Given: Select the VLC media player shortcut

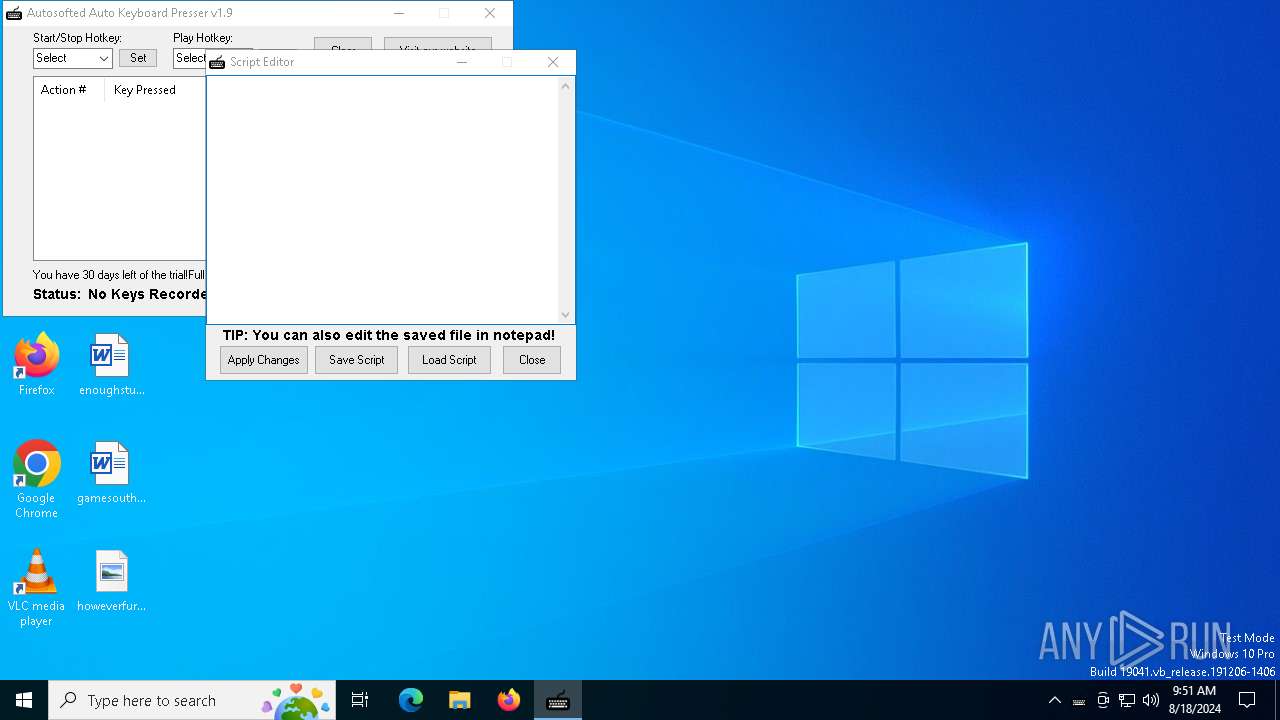Looking at the screenshot, I should [x=36, y=588].
